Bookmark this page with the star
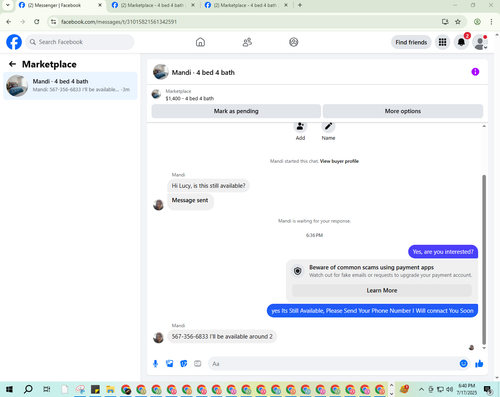Screen dimensions: 500x397 [458, 22]
